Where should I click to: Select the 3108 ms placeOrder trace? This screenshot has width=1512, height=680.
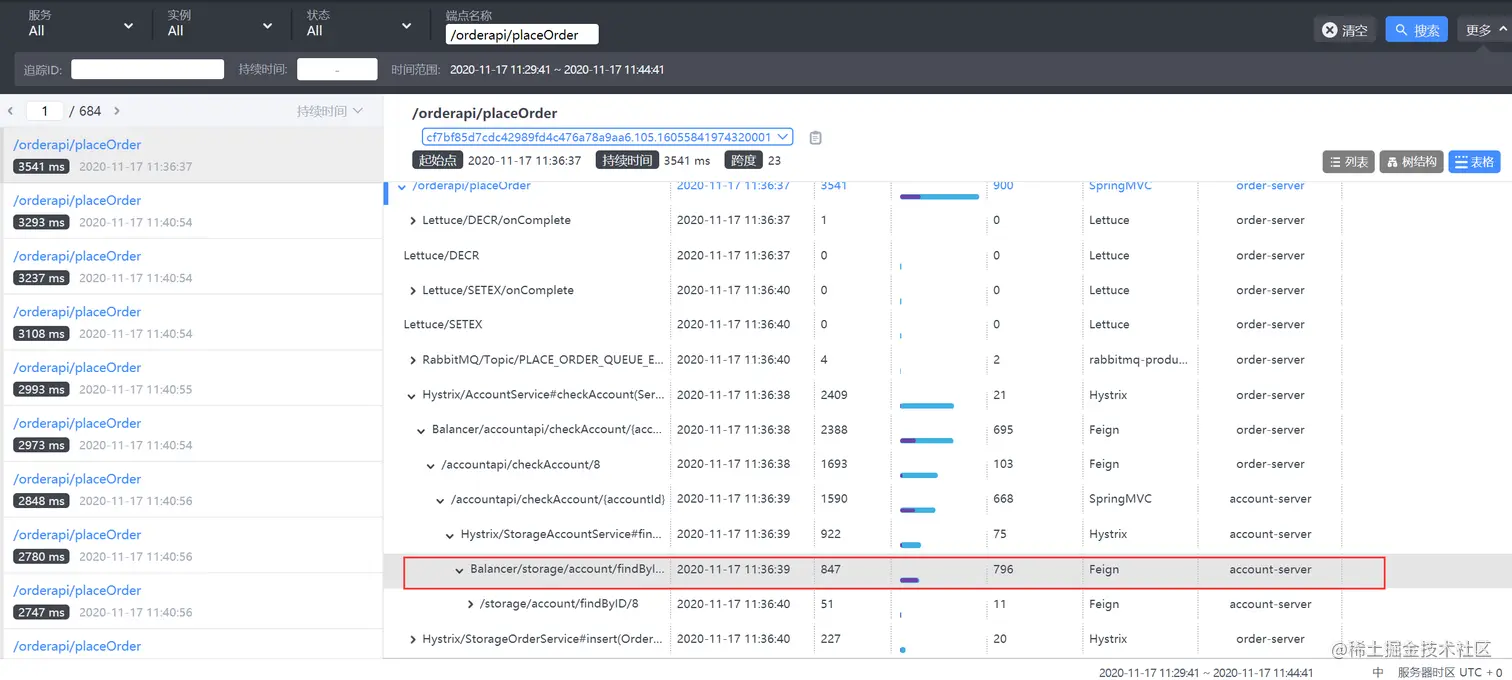point(193,322)
